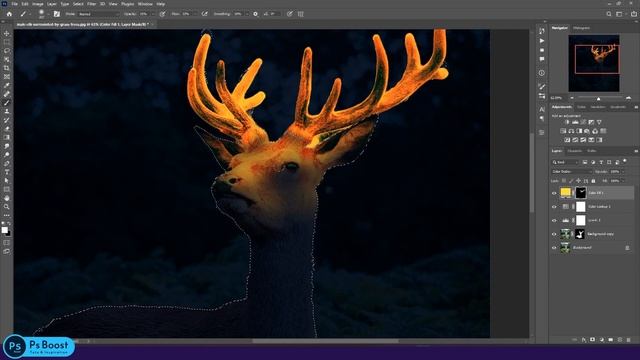Select the Dodge tool
Image resolution: width=640 pixels, height=360 pixels.
7,155
